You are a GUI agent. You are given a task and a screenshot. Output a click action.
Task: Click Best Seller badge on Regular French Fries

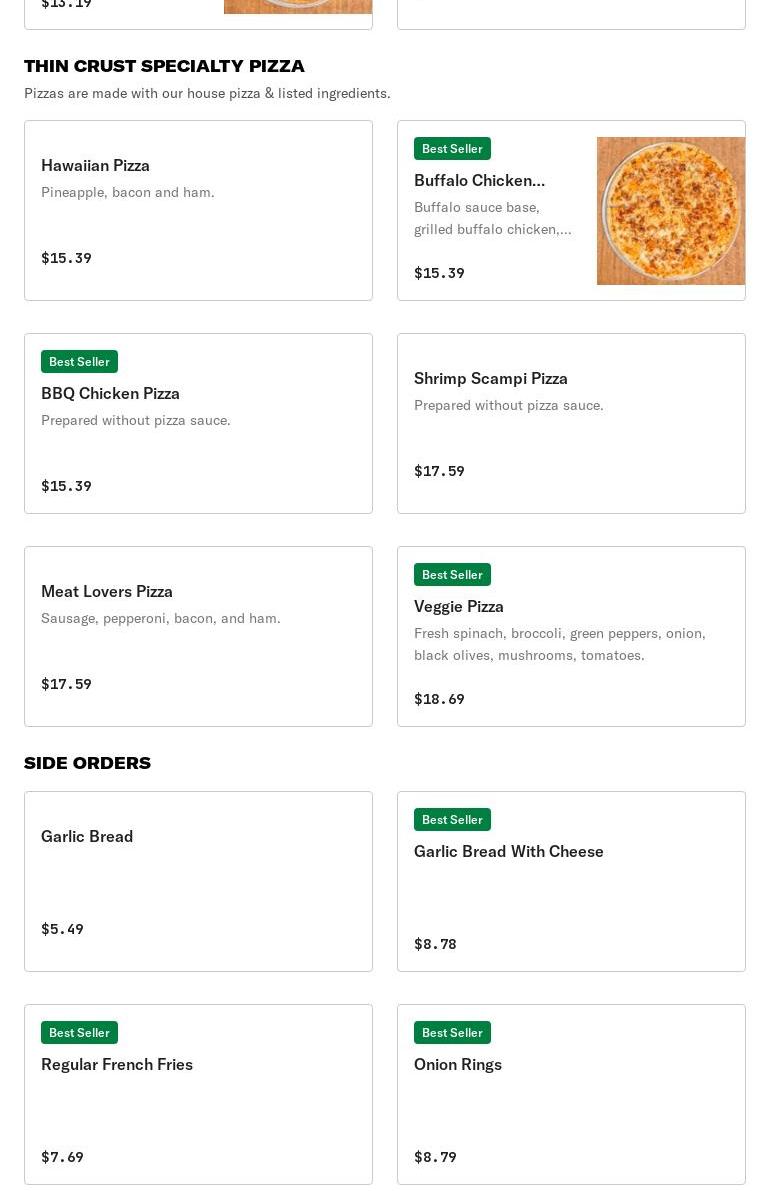(79, 1032)
